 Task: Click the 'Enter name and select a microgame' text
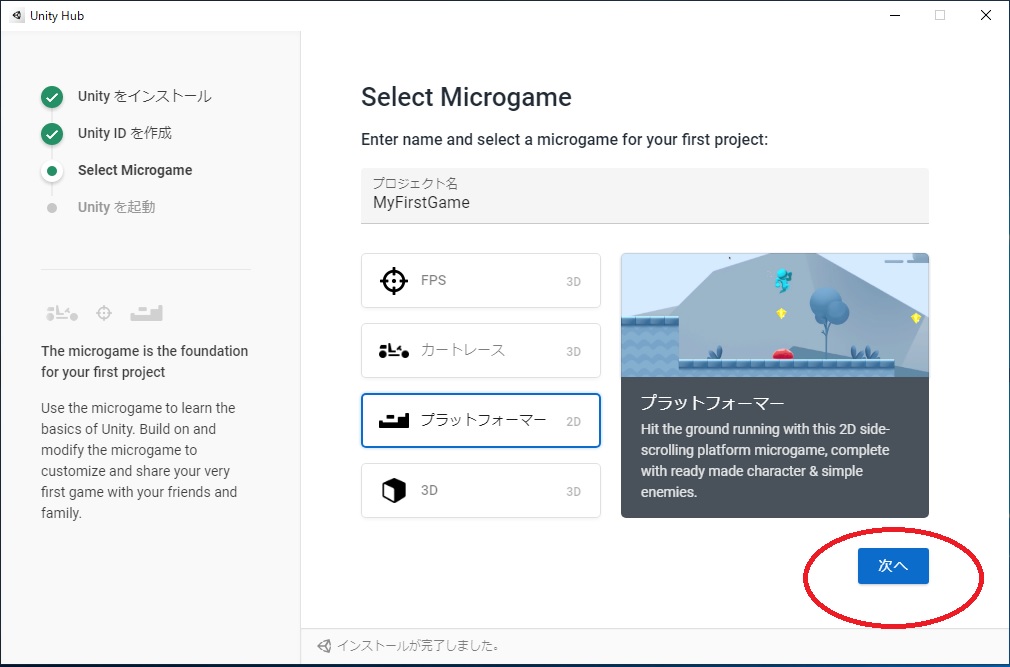[x=564, y=140]
